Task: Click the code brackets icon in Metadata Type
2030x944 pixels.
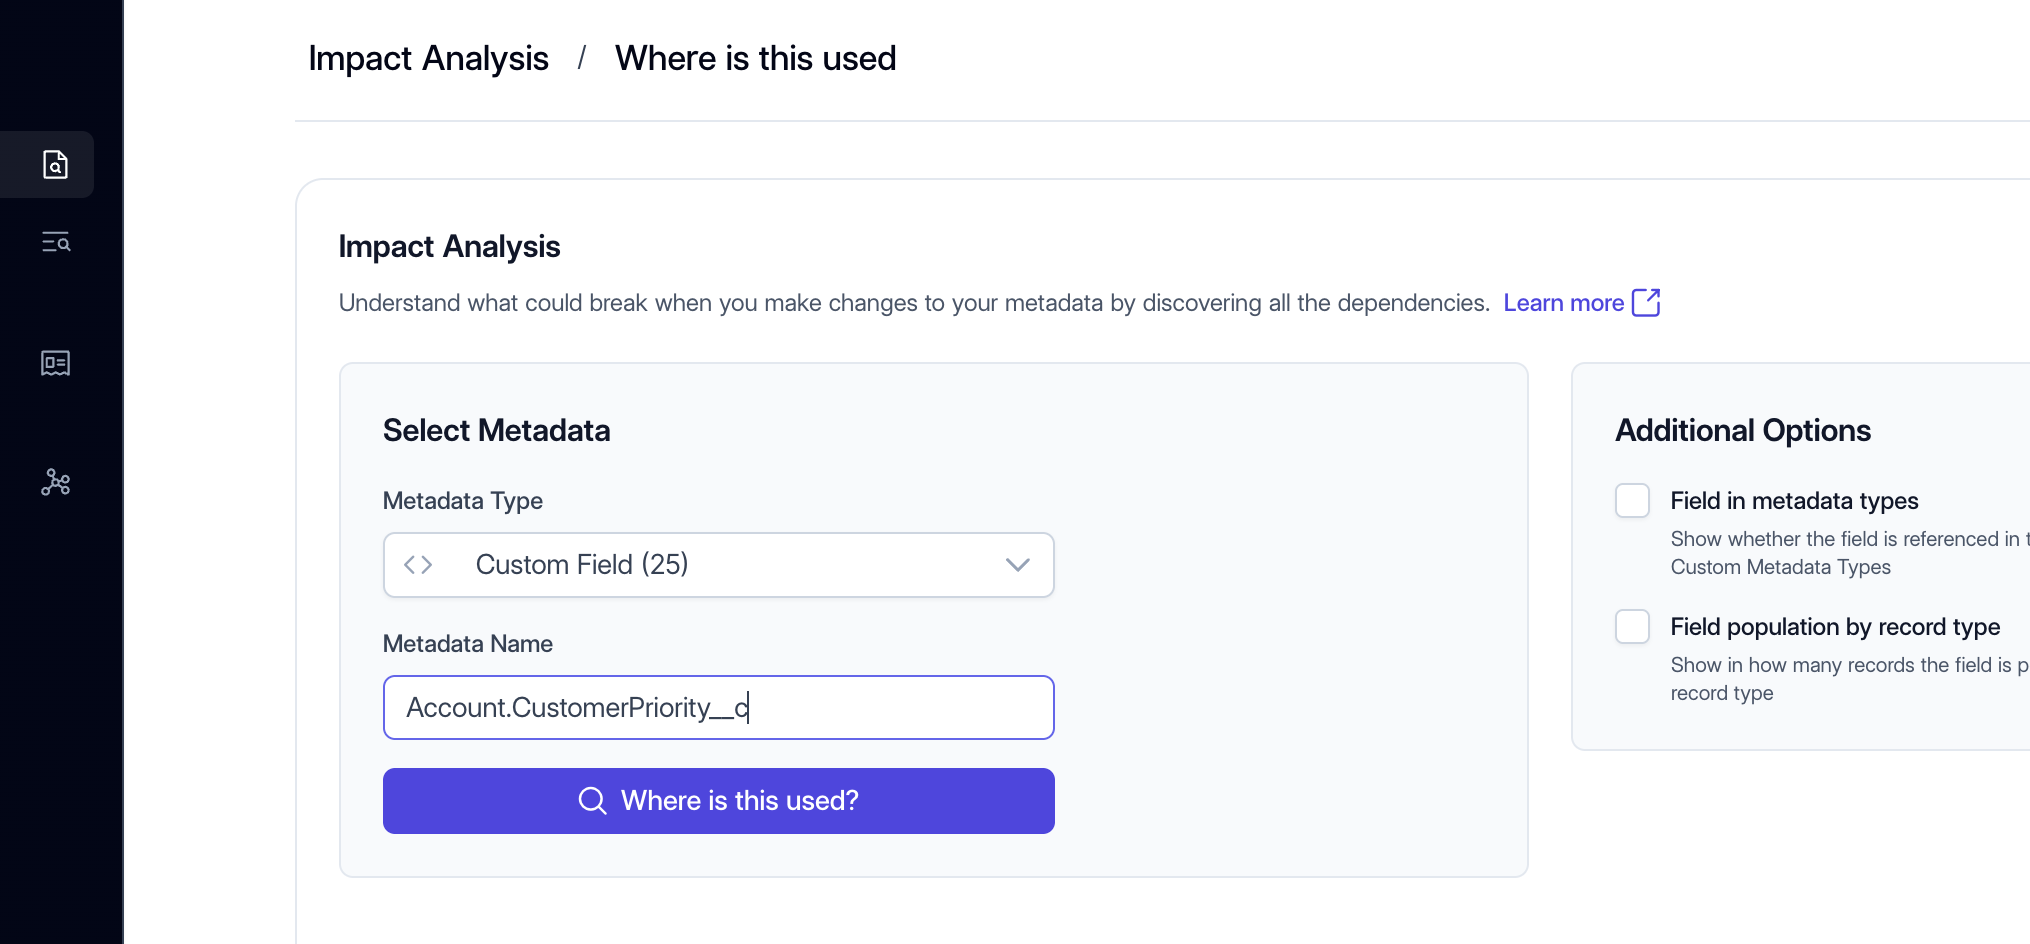Action: pyautogui.click(x=418, y=565)
